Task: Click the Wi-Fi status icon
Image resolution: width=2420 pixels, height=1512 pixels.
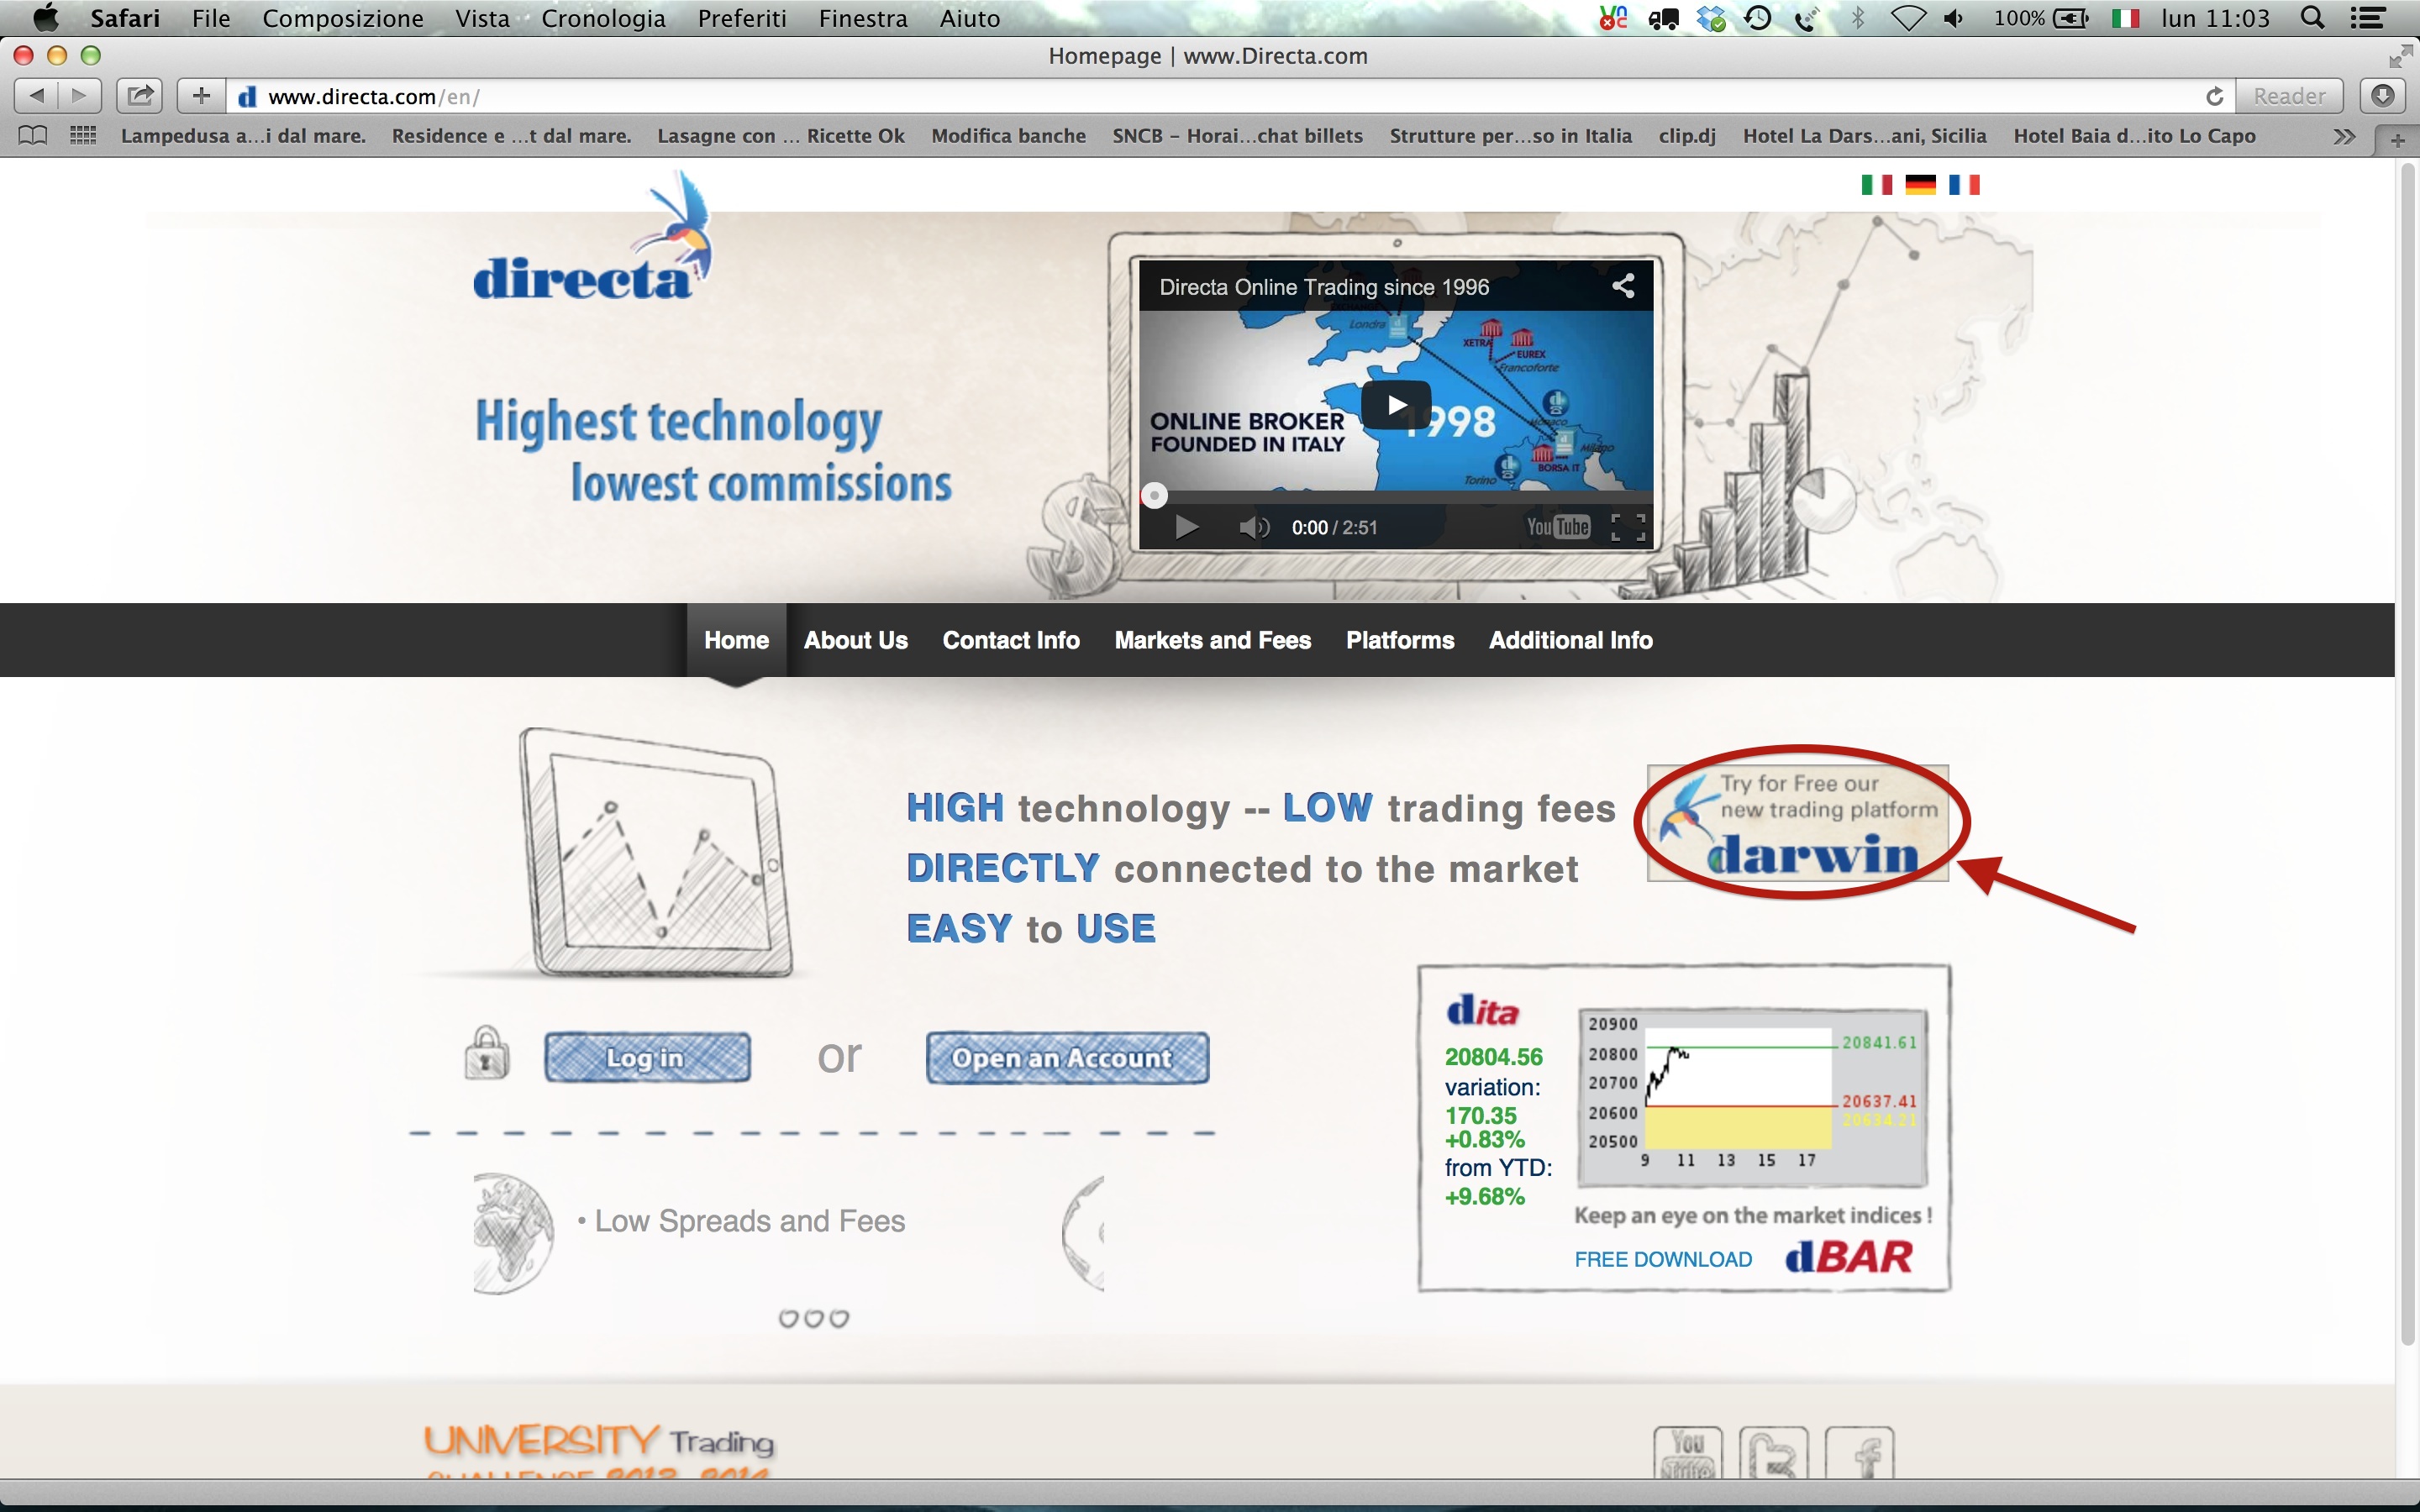Action: (1908, 18)
